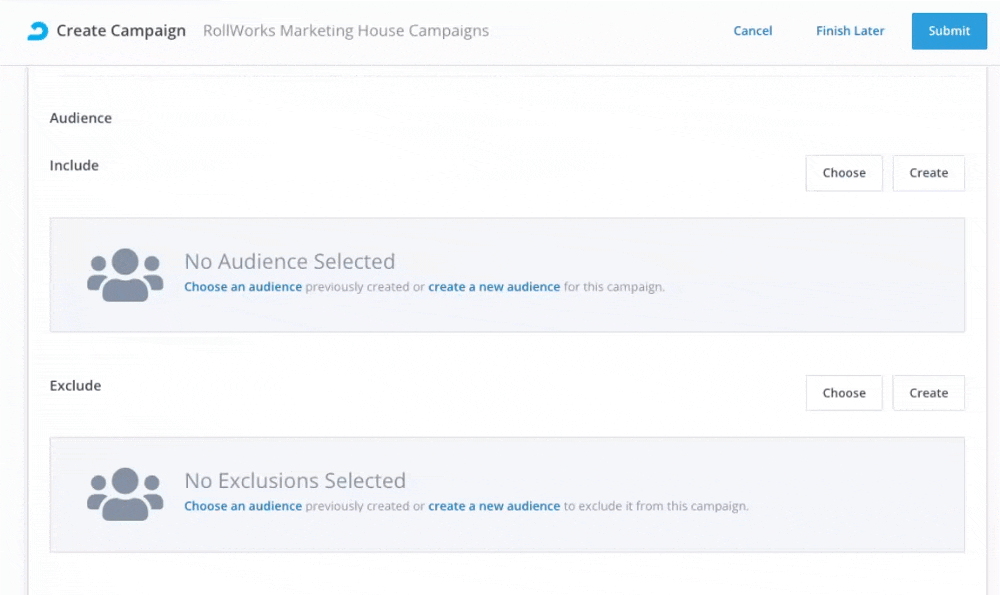Follow 'create a new audience' link for this campaign
1000x595 pixels.
(494, 287)
